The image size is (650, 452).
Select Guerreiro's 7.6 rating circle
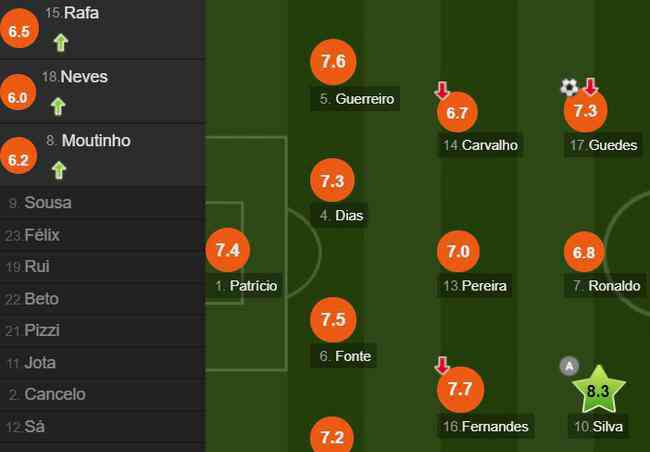(333, 62)
